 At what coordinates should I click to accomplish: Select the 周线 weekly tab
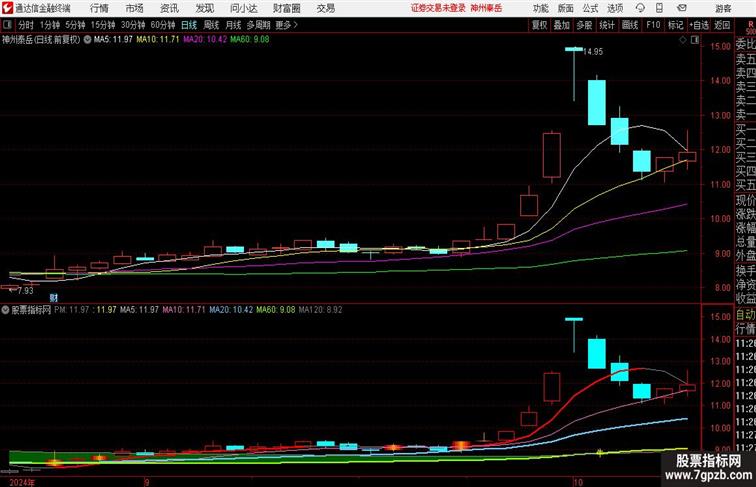click(x=211, y=25)
